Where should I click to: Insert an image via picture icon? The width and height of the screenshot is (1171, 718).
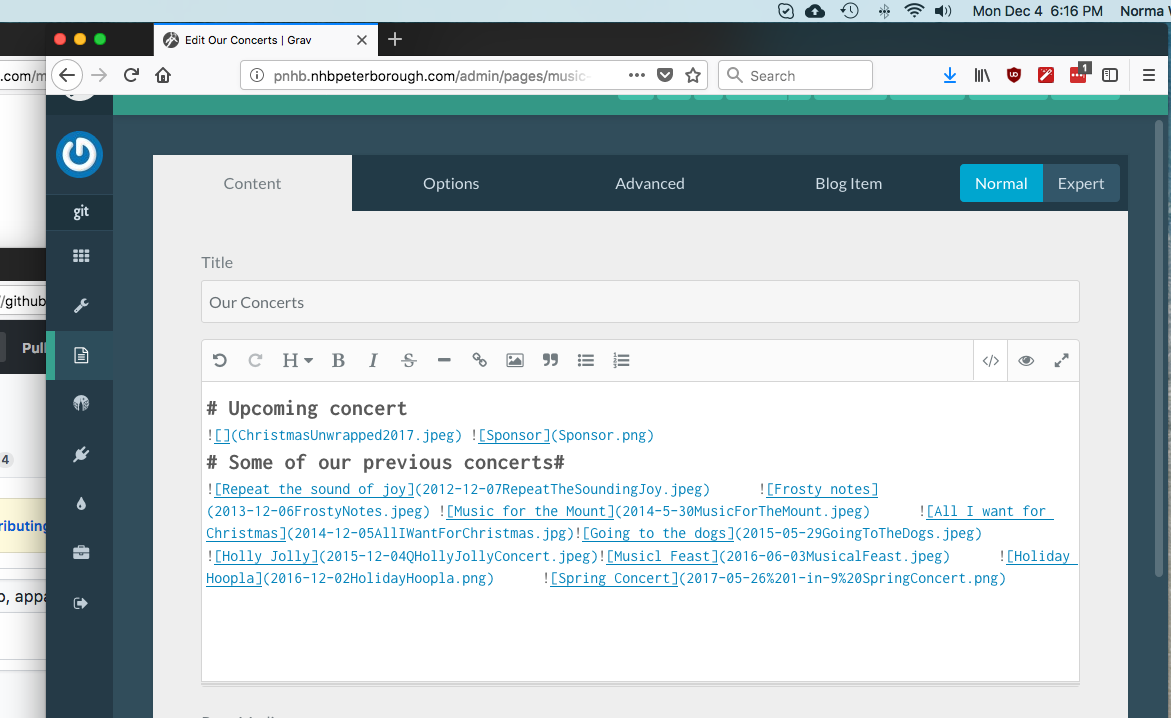pyautogui.click(x=515, y=361)
